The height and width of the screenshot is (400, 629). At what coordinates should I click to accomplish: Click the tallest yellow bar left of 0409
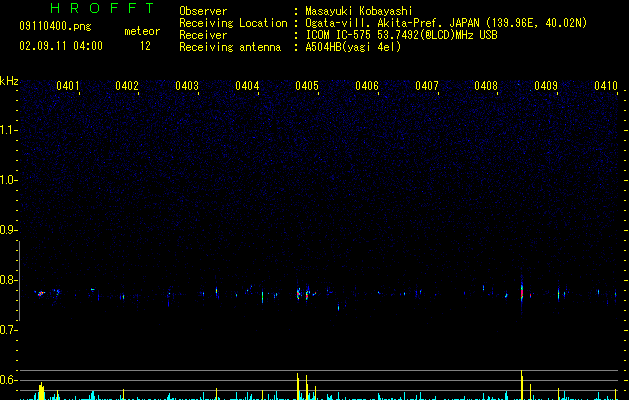[521, 385]
